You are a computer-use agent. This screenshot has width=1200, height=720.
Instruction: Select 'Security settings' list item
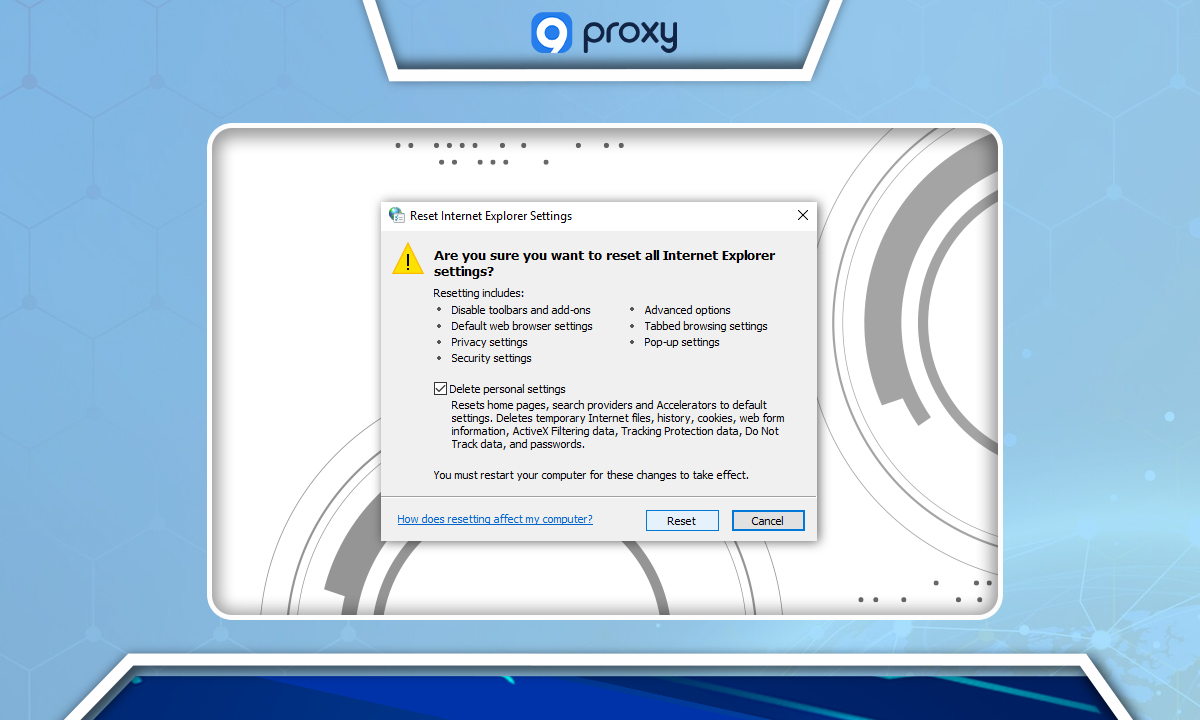click(491, 358)
